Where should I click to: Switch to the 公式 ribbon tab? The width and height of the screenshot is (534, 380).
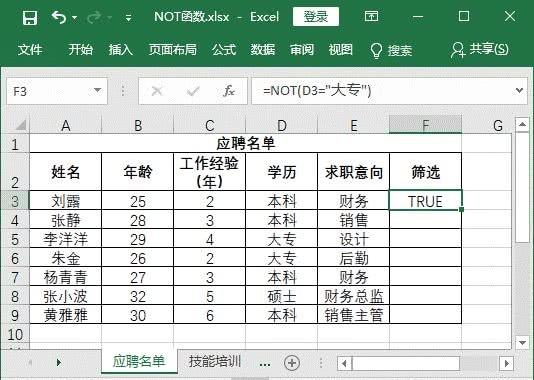click(224, 50)
